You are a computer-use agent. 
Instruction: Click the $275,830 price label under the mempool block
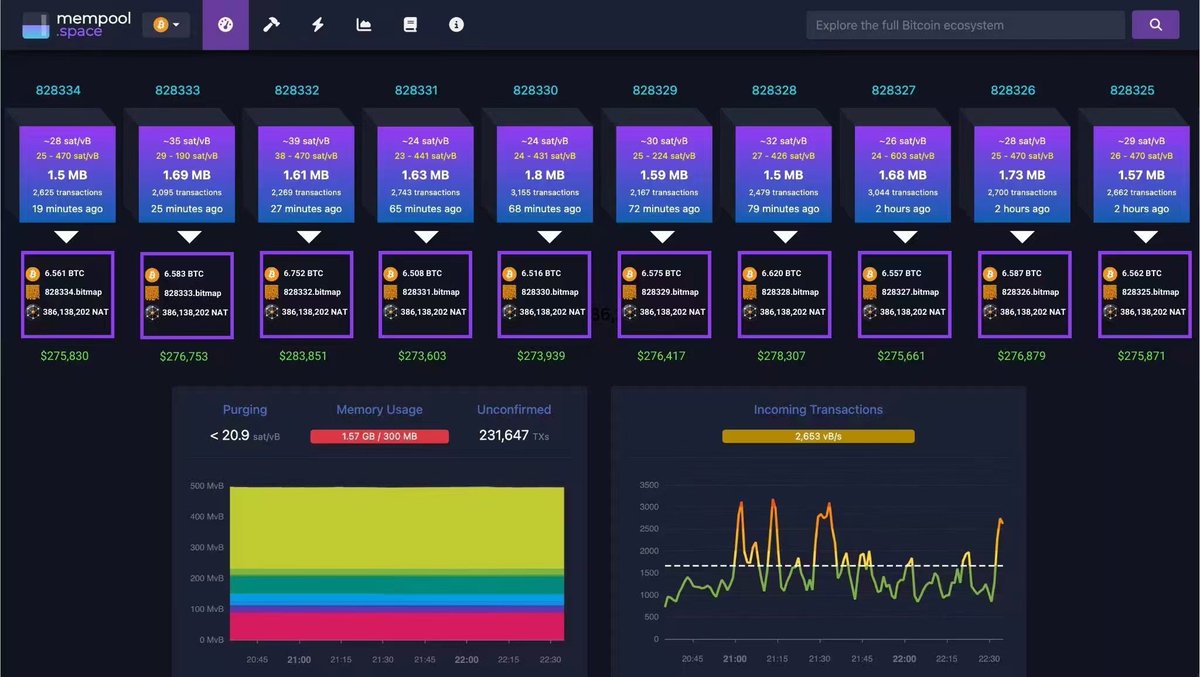tap(66, 355)
